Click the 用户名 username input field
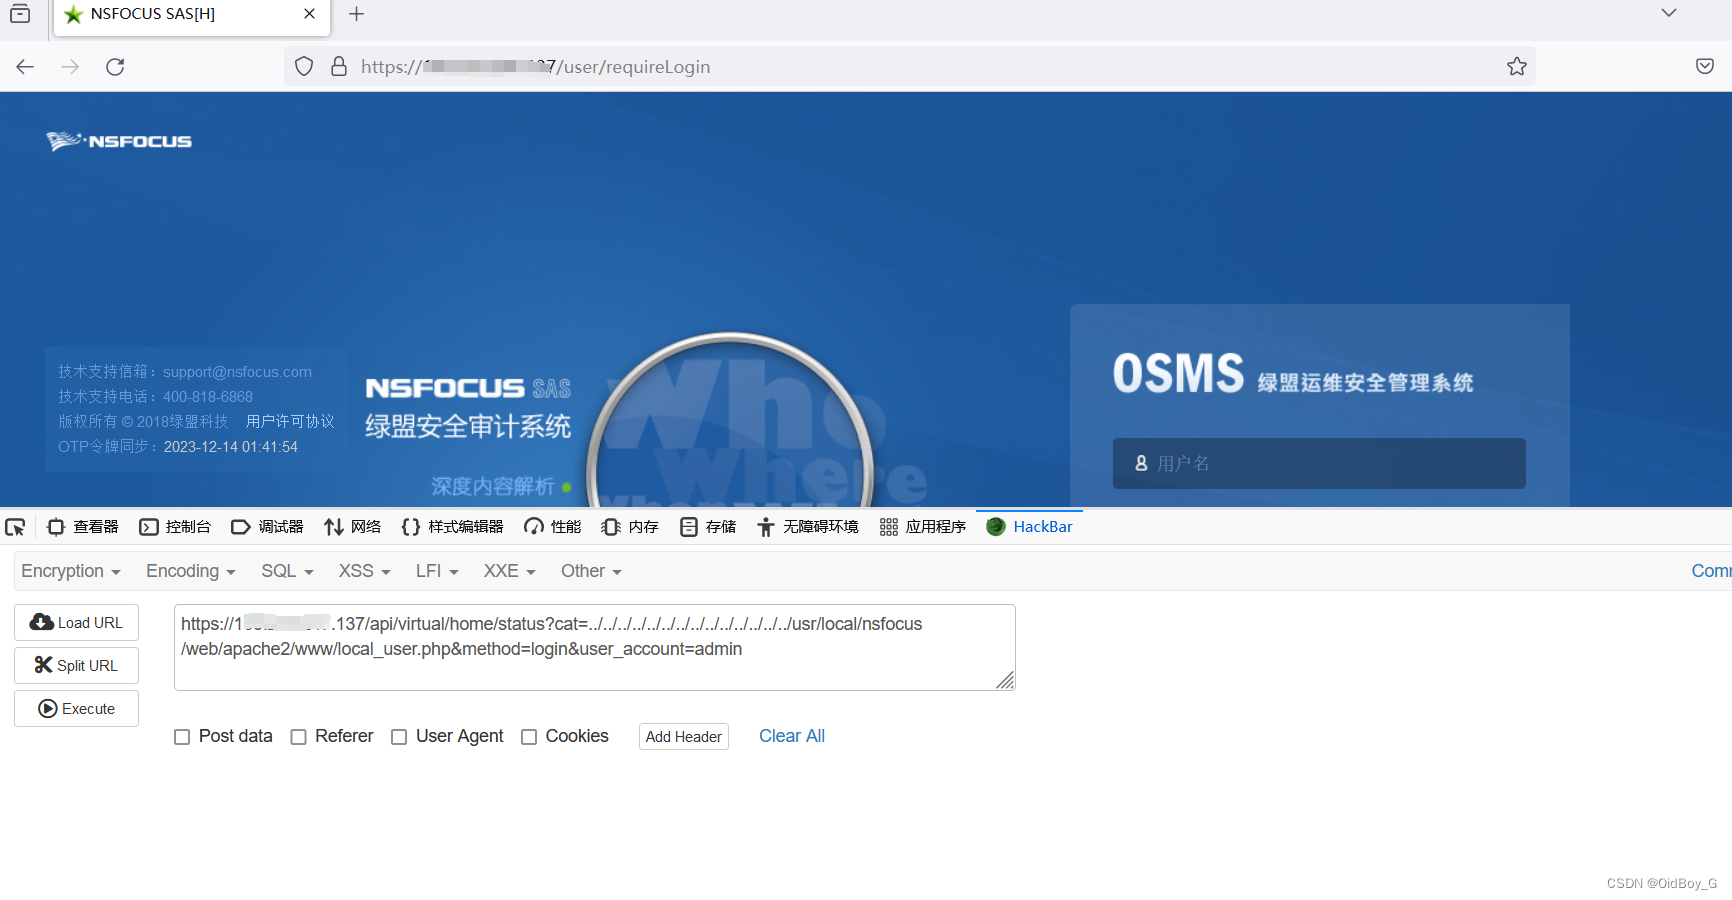Screen dimensions: 1732x900 [1319, 463]
